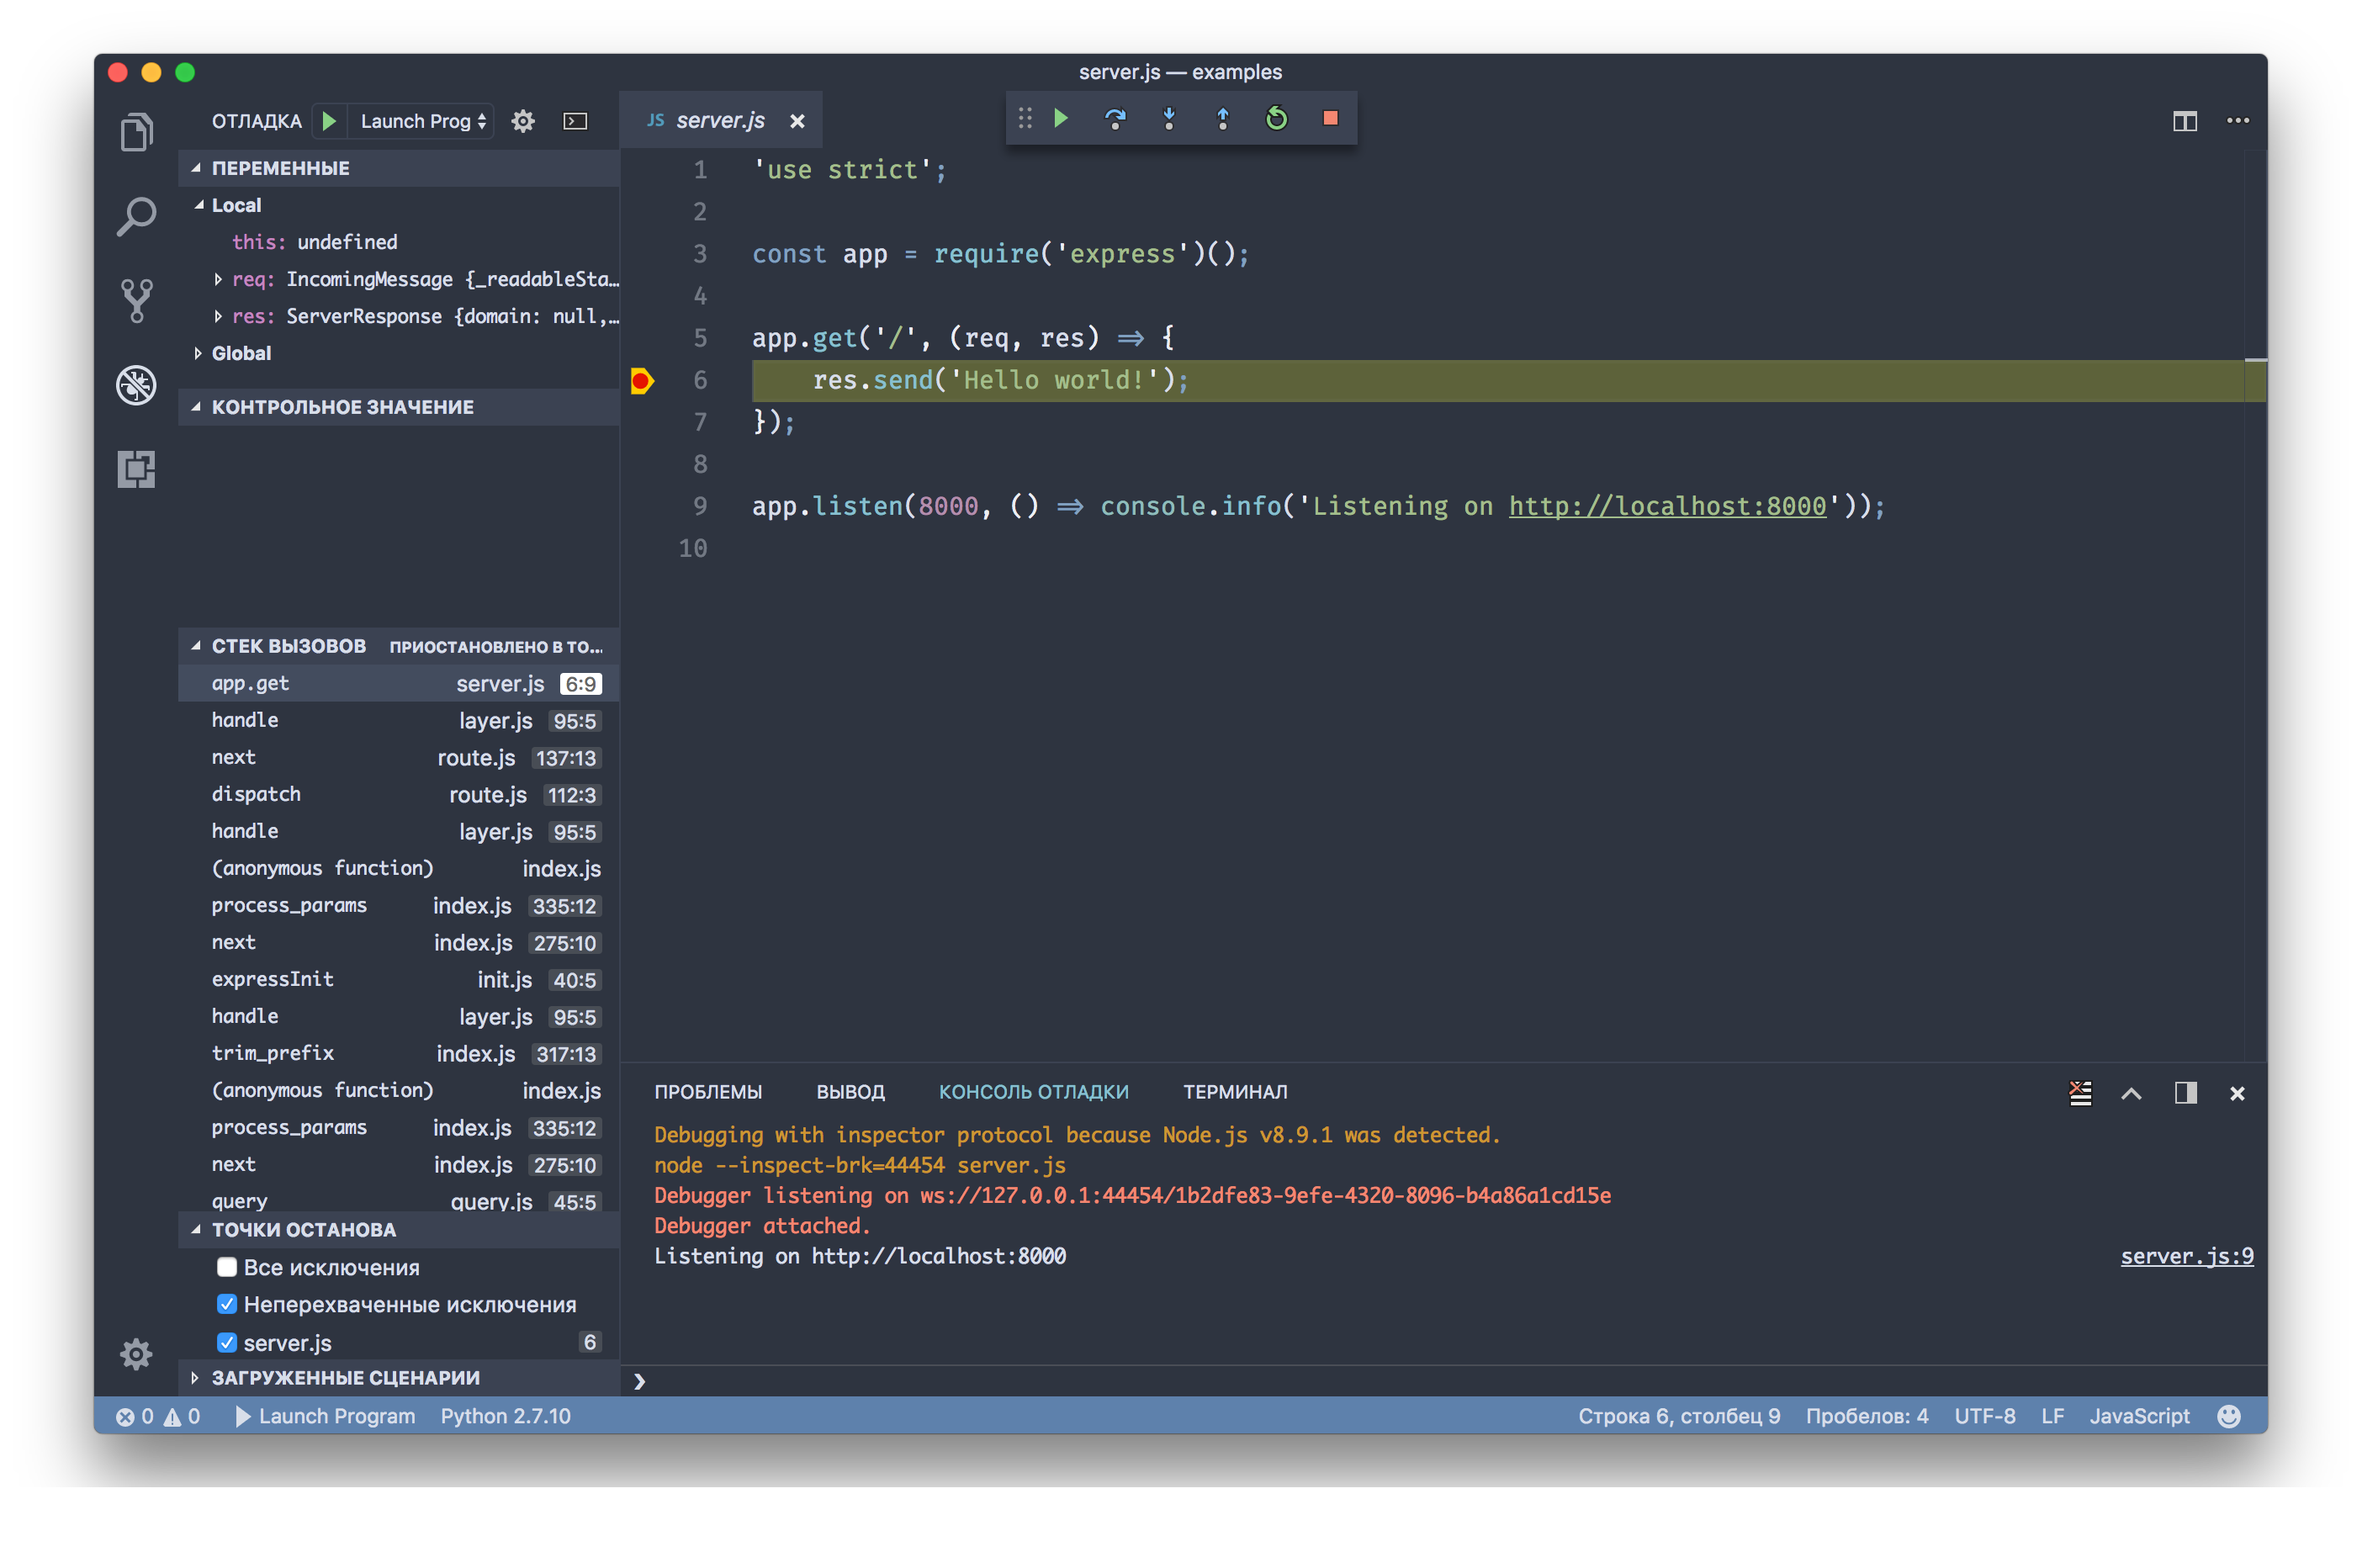The height and width of the screenshot is (1568, 2362).
Task: Open the server.js:9 source link
Action: 2186,1256
